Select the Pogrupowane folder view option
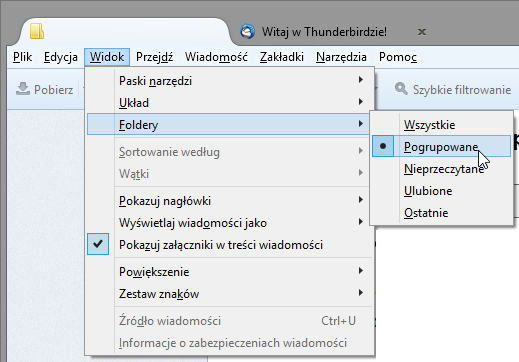The width and height of the screenshot is (519, 362). click(x=441, y=146)
